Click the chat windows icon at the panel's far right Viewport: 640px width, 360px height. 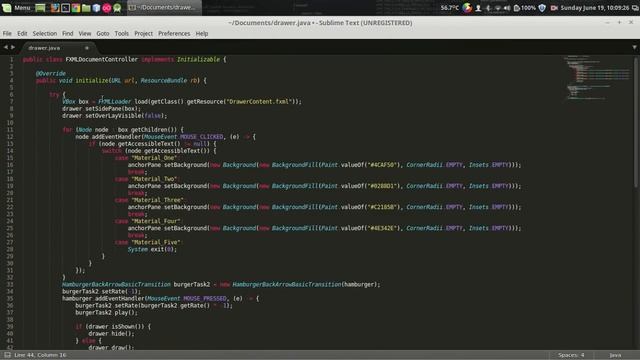[x=635, y=8]
